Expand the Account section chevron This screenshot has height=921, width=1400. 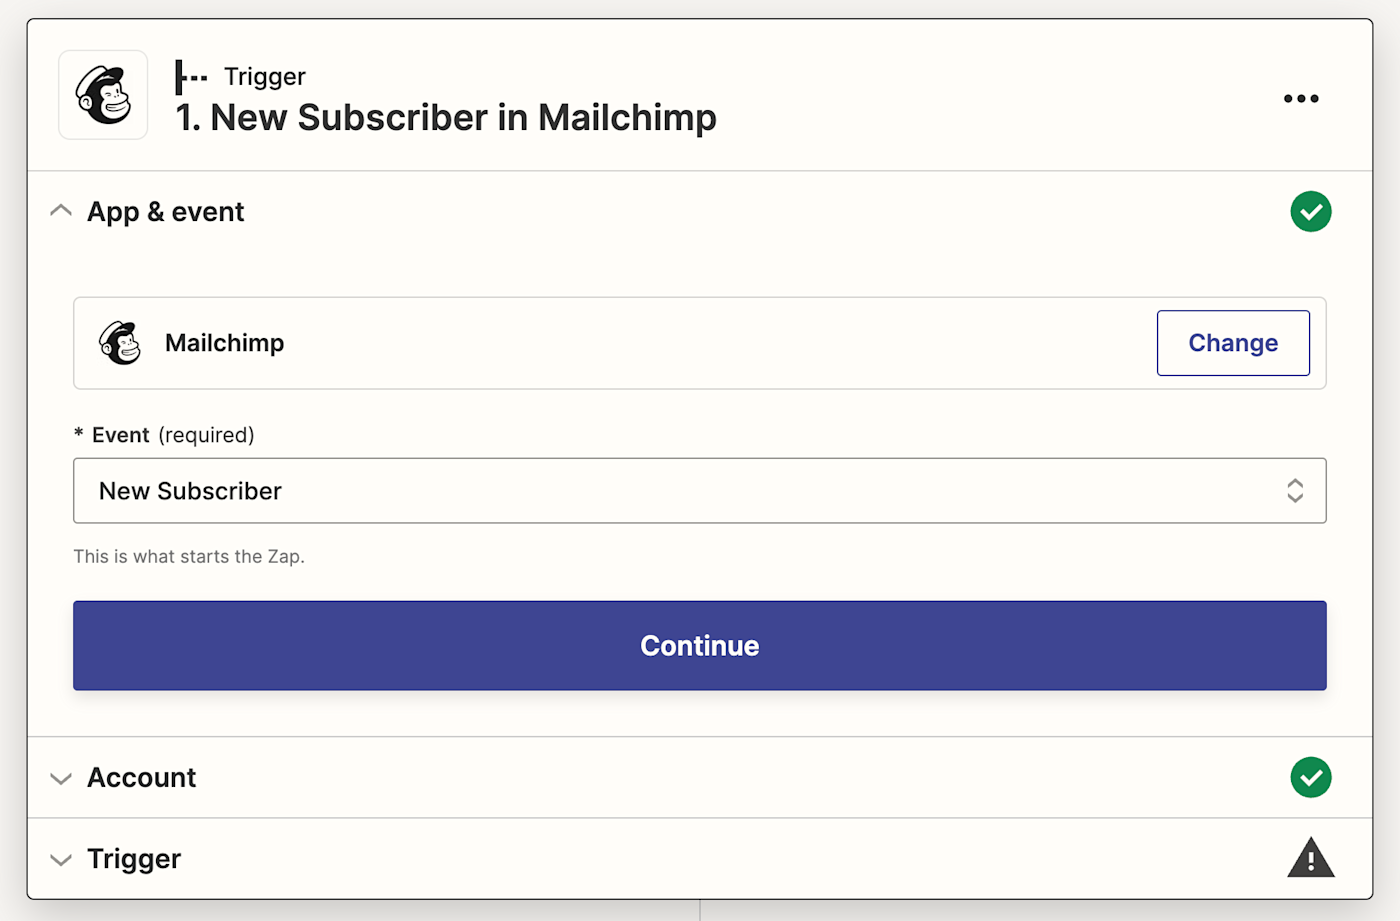(x=61, y=779)
